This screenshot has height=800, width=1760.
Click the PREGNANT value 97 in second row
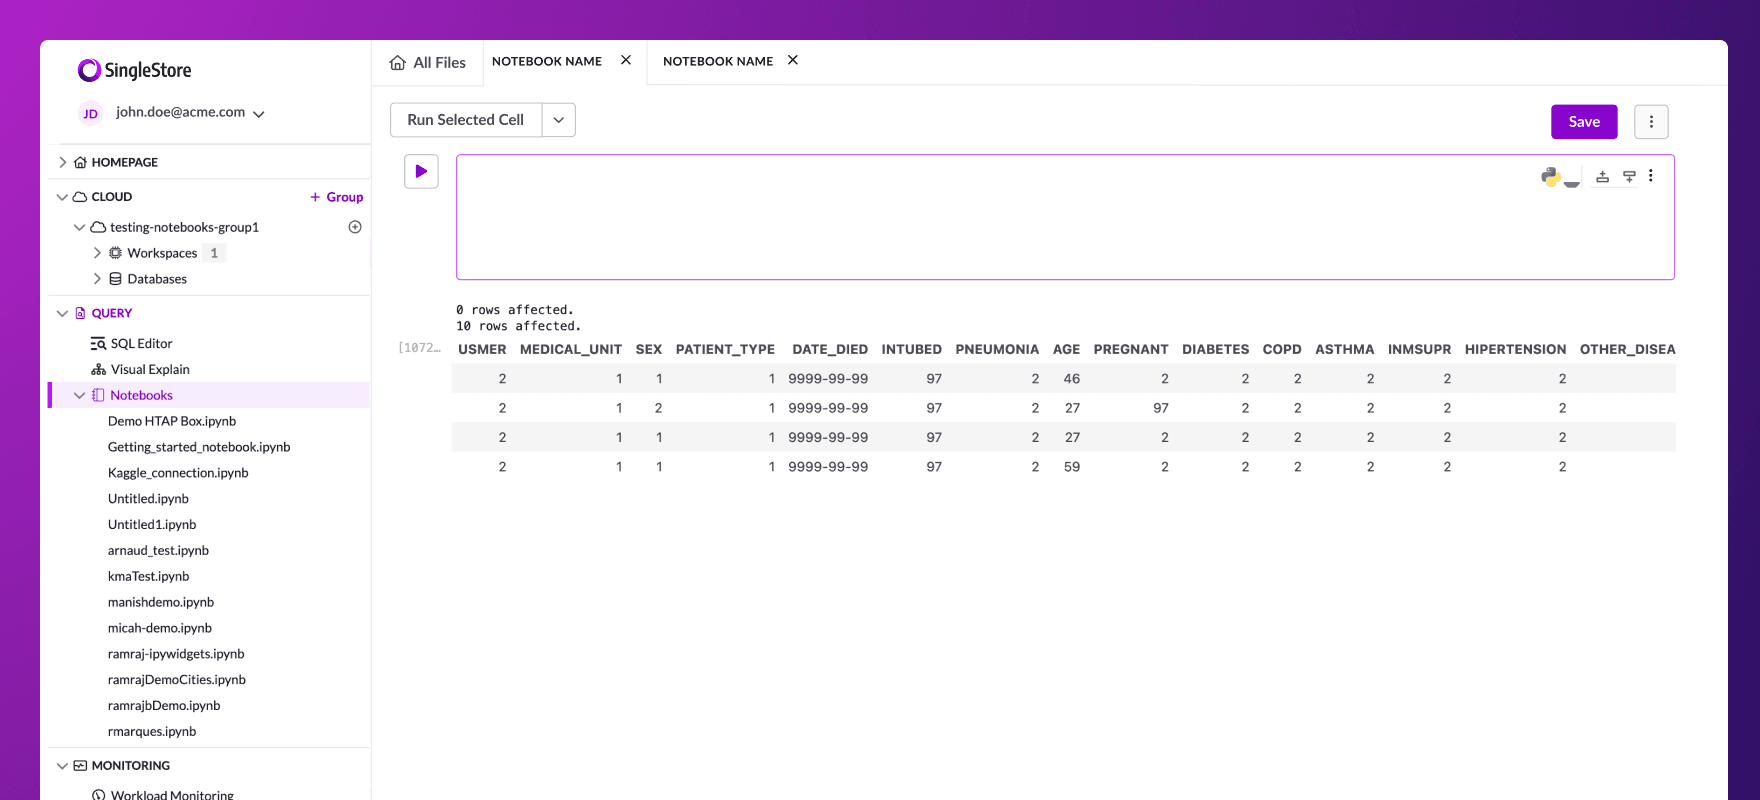click(x=1160, y=408)
